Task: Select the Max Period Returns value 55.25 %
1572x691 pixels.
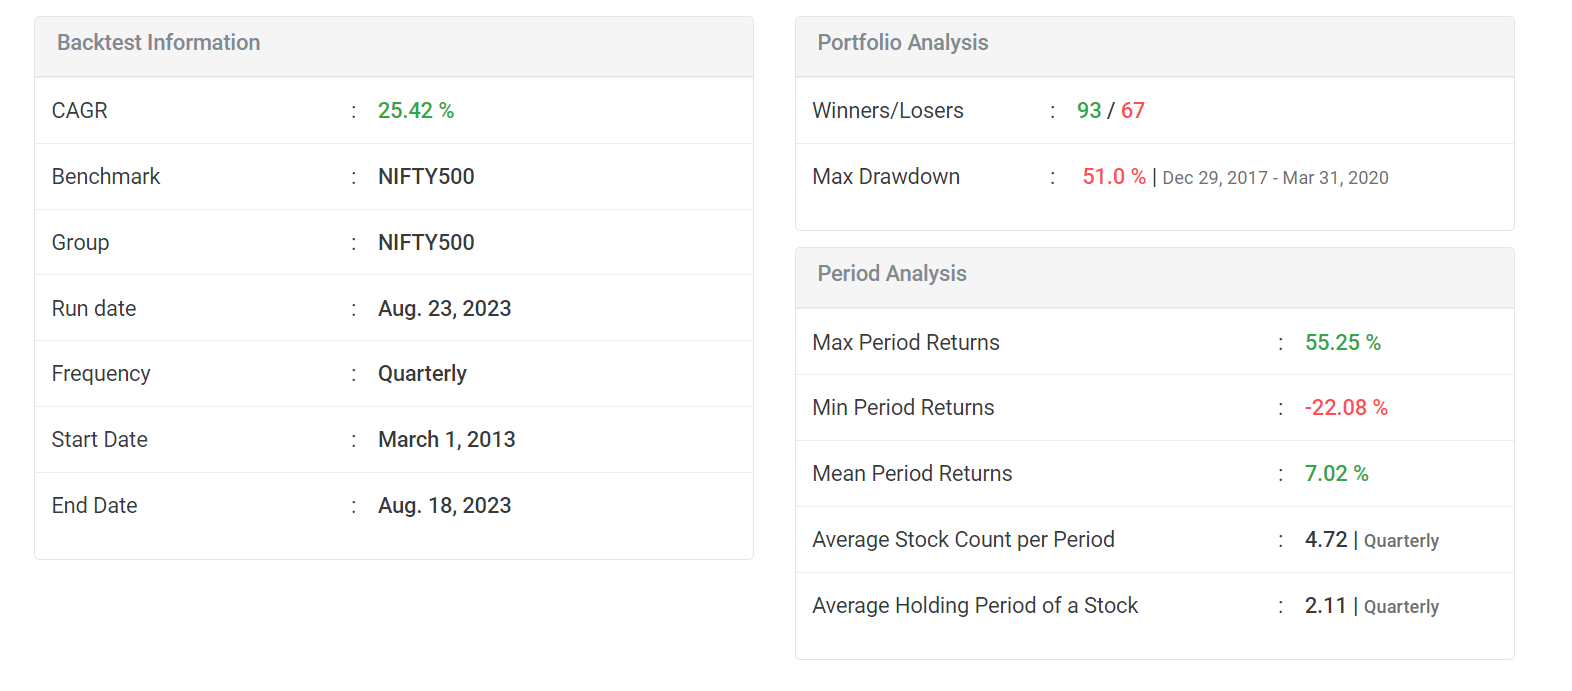Action: pyautogui.click(x=1342, y=343)
